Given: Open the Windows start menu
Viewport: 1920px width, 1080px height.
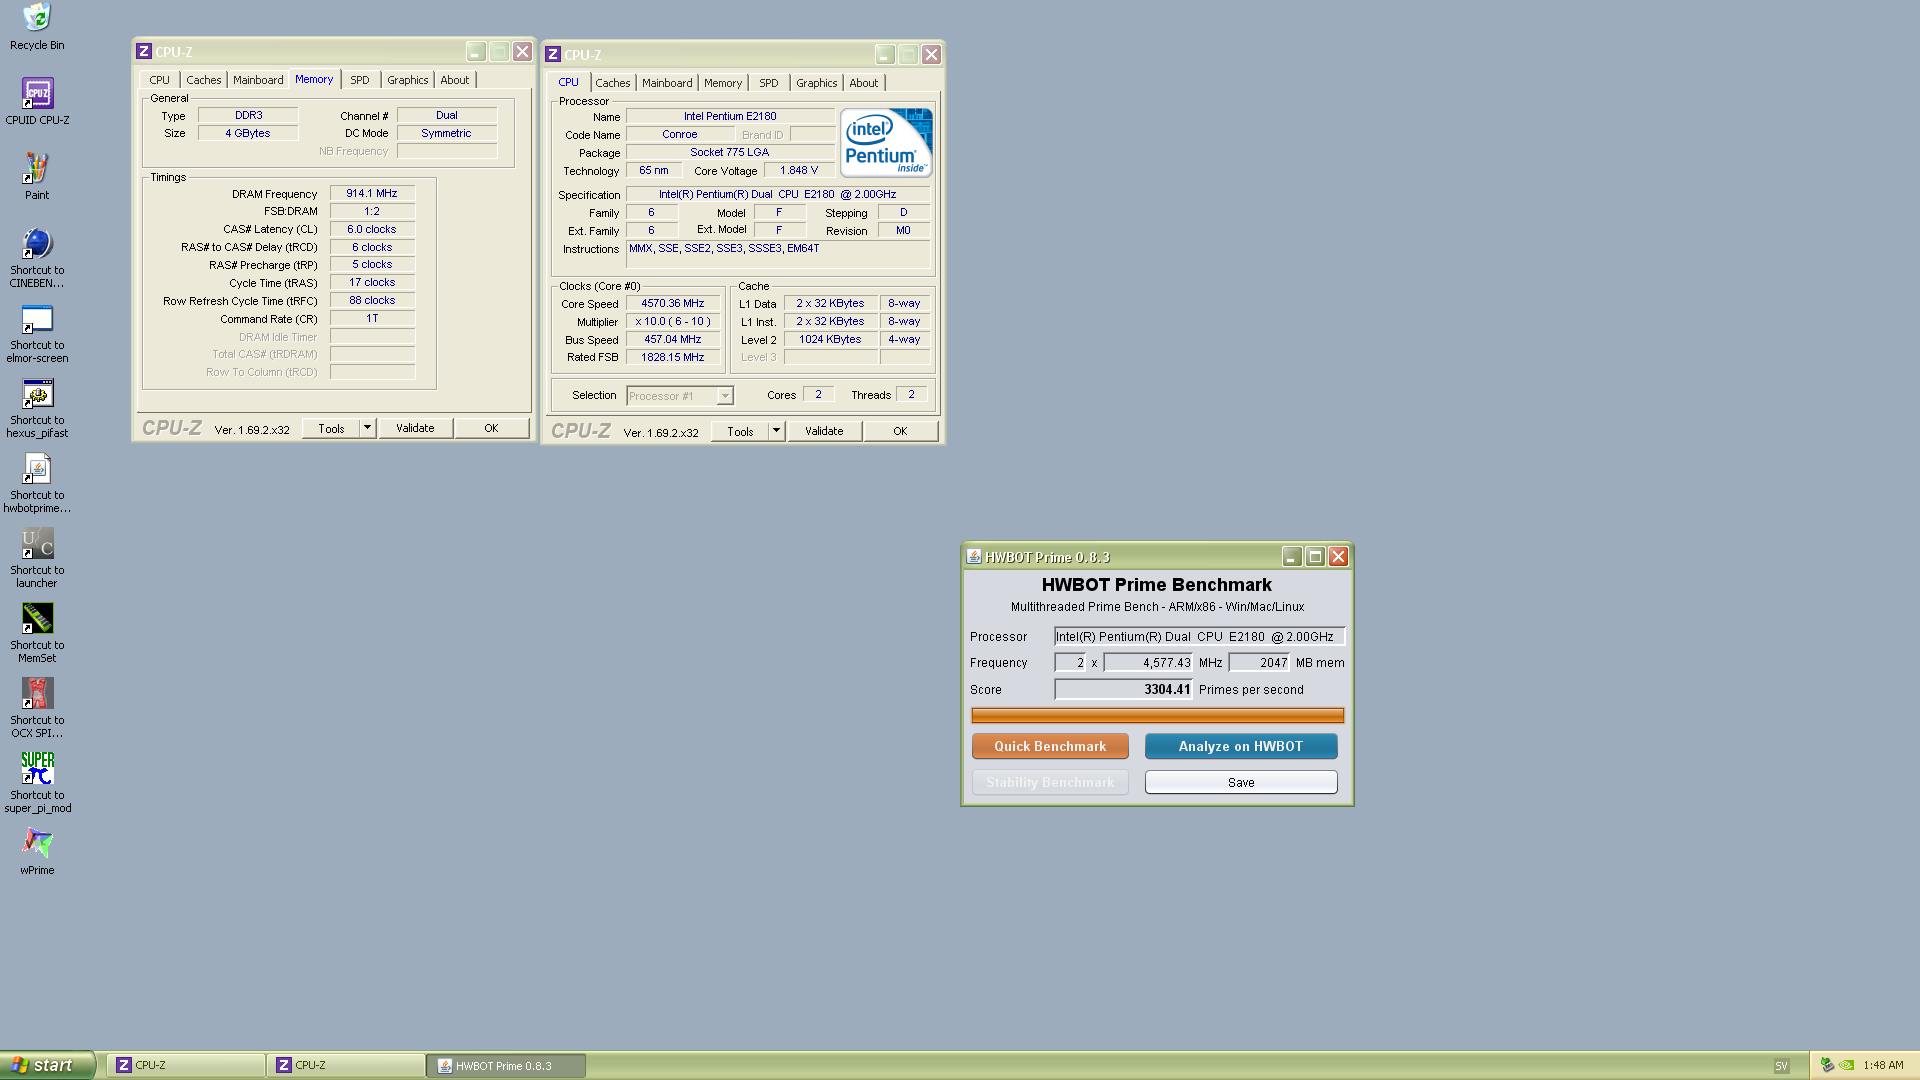Looking at the screenshot, I should pyautogui.click(x=47, y=1065).
